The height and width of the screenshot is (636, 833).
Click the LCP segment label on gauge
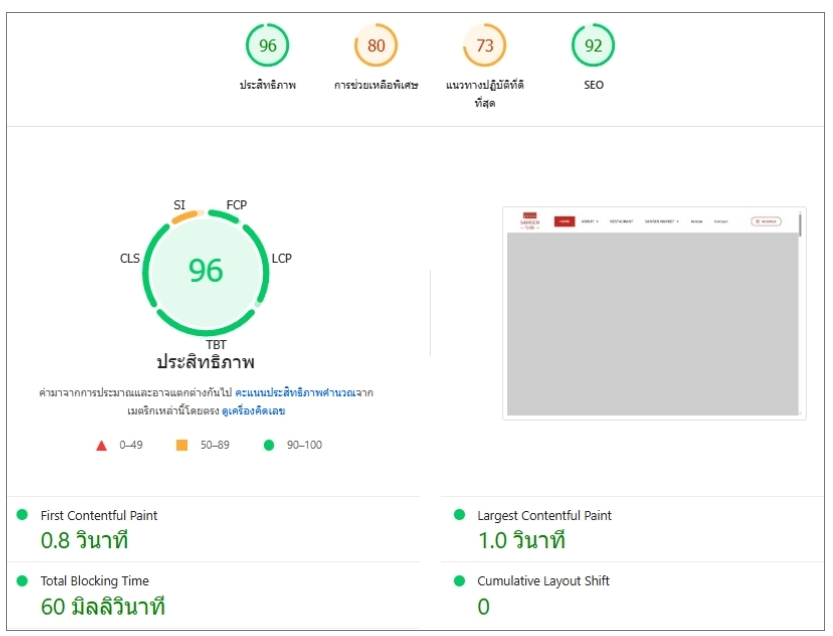coord(282,258)
